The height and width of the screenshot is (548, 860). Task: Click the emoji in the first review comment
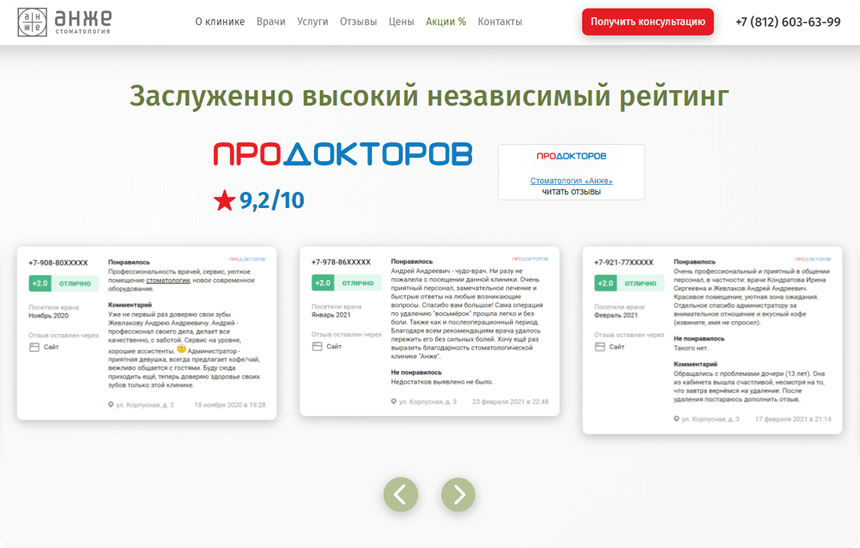181,349
